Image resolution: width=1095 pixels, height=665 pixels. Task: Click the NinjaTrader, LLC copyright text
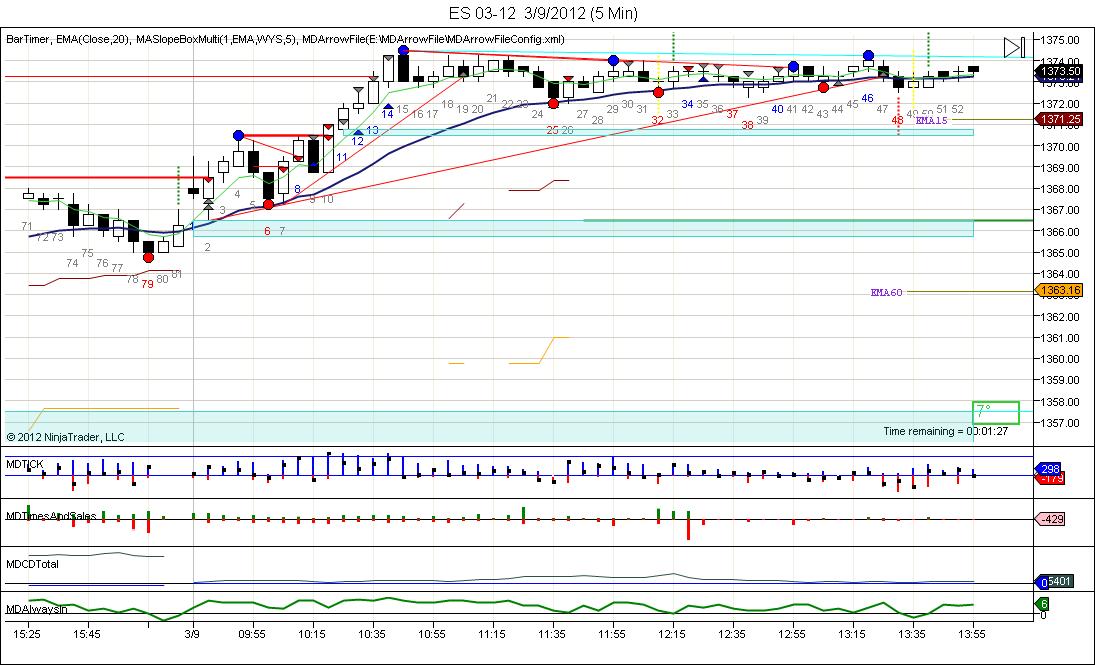[x=66, y=437]
